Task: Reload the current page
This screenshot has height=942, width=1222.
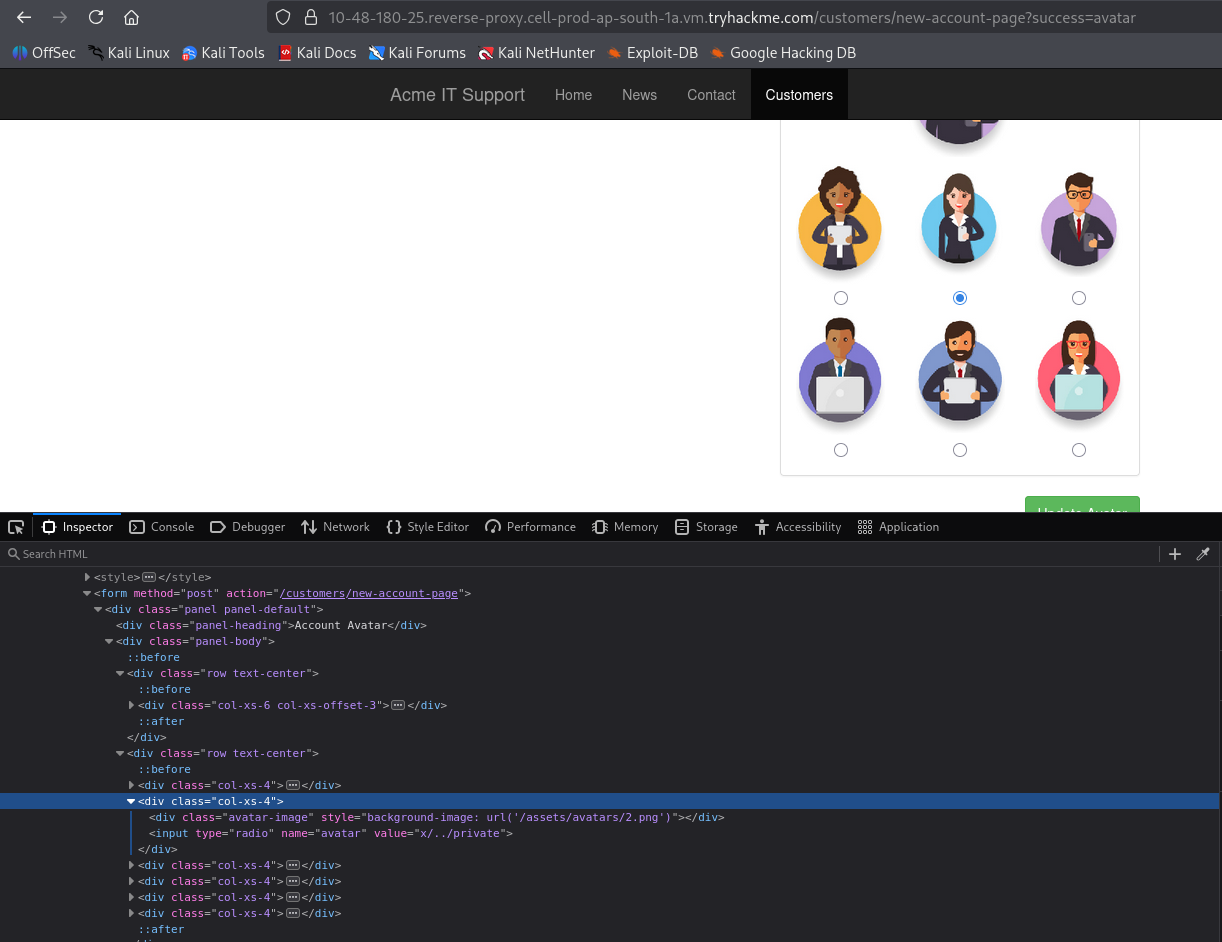Action: [x=95, y=17]
